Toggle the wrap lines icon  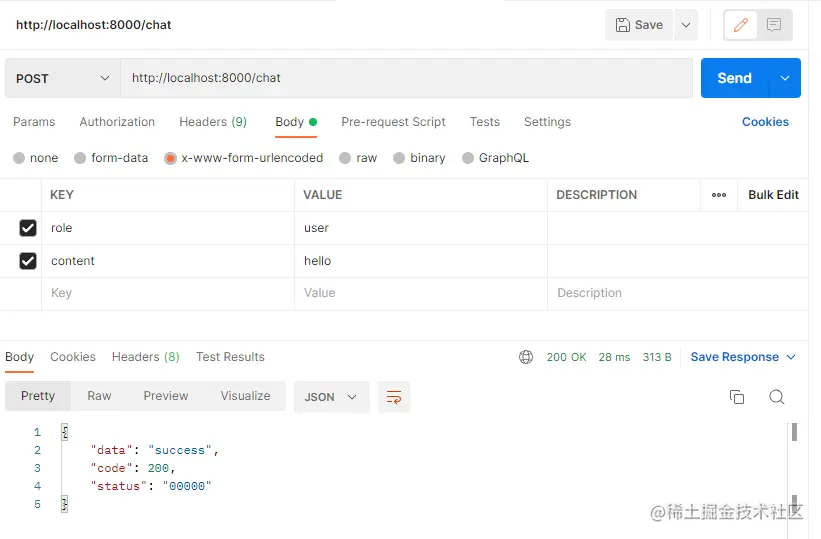[394, 397]
